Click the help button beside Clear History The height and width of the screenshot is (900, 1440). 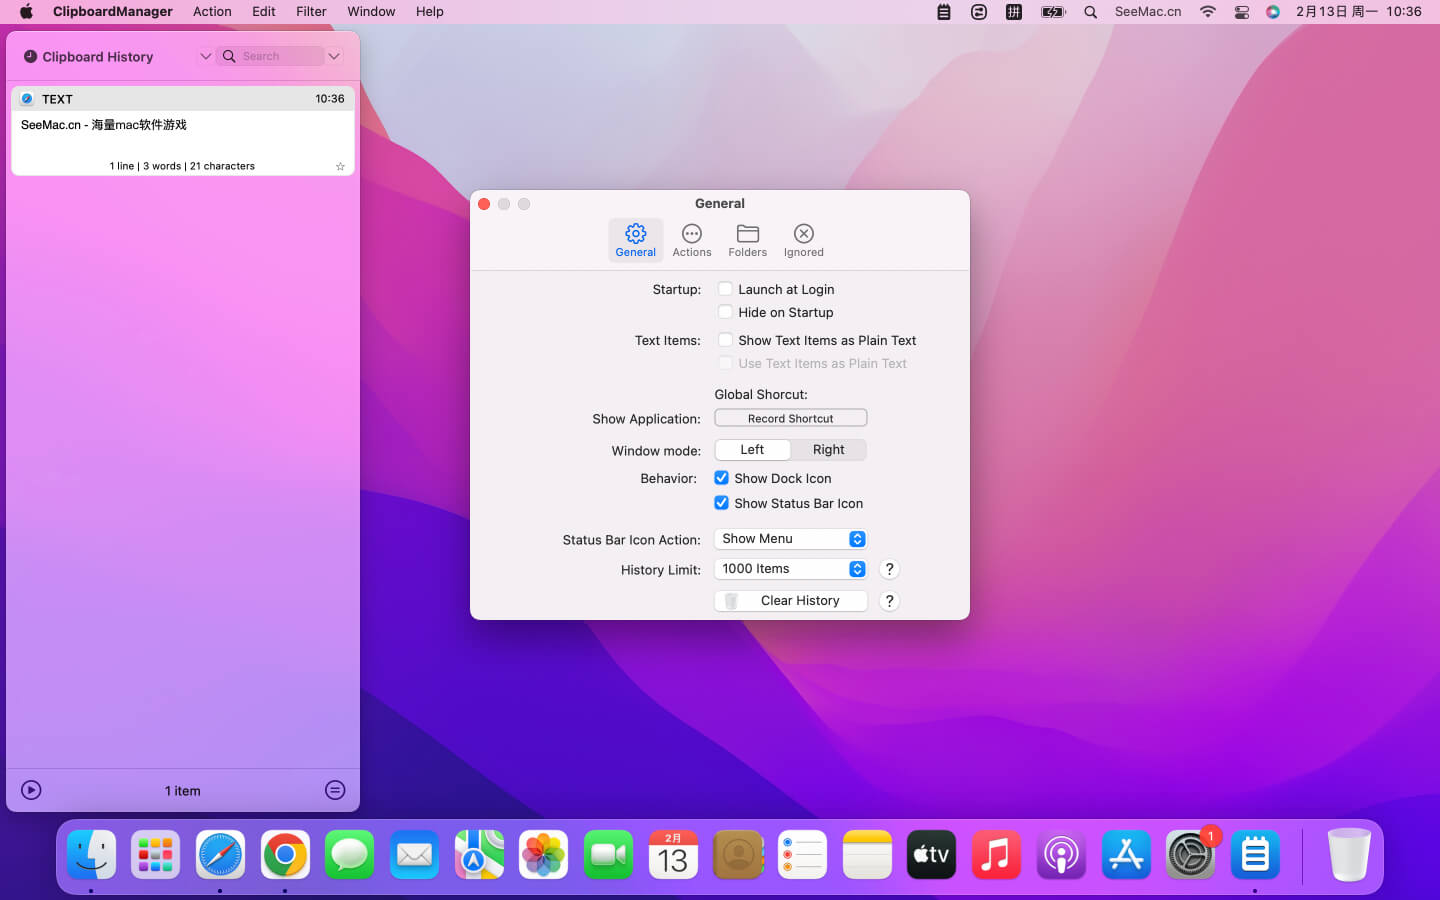click(x=889, y=601)
